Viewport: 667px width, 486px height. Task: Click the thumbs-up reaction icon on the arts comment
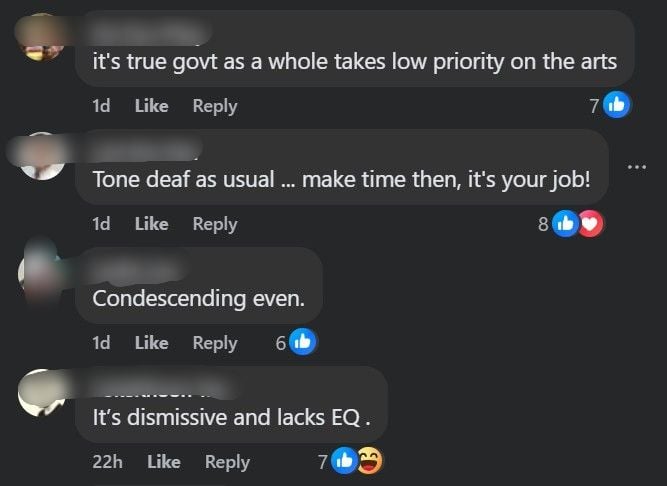click(616, 105)
